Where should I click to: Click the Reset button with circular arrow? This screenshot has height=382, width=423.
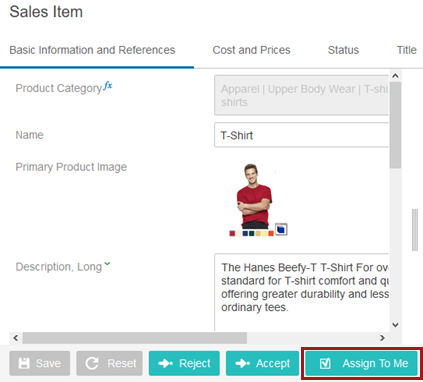tap(109, 363)
